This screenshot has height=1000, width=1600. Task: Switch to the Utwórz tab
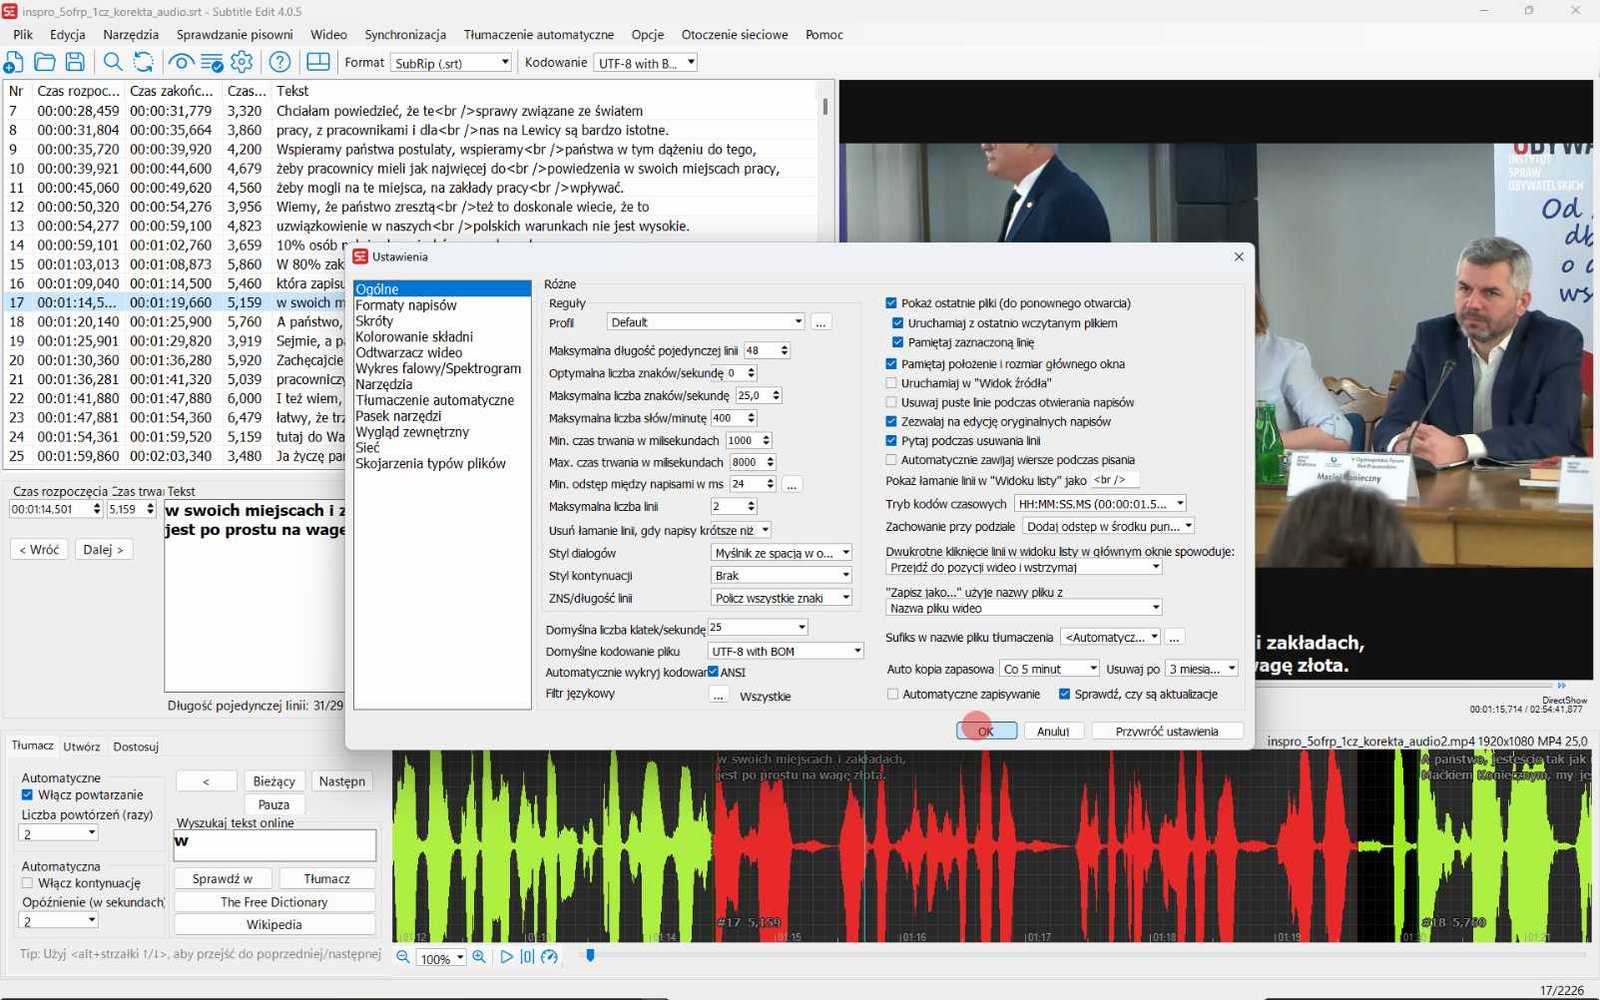(x=82, y=746)
